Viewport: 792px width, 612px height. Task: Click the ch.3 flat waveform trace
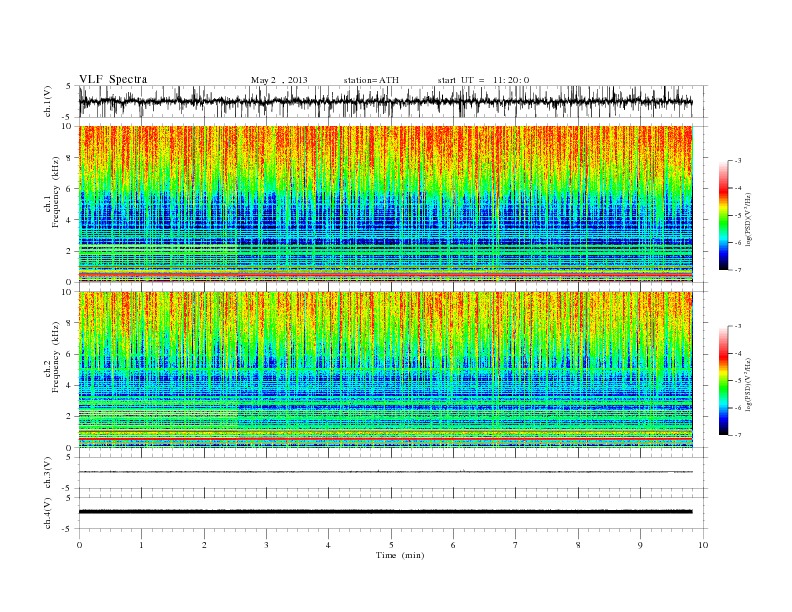click(385, 472)
